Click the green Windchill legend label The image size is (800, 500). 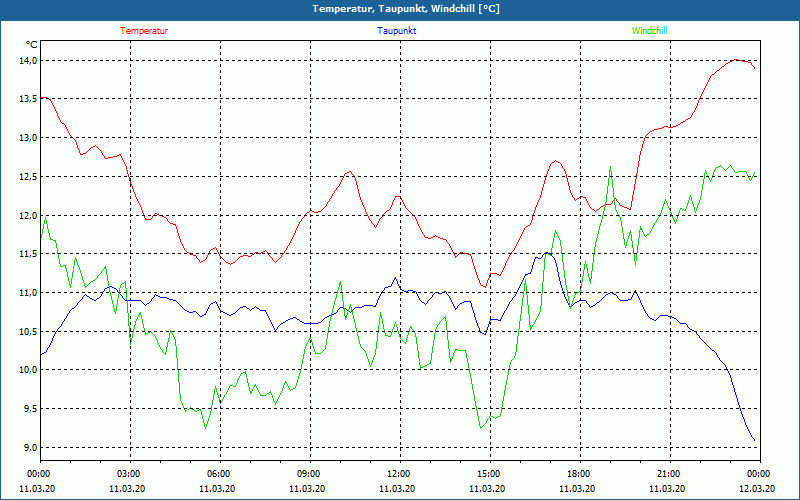click(x=649, y=31)
